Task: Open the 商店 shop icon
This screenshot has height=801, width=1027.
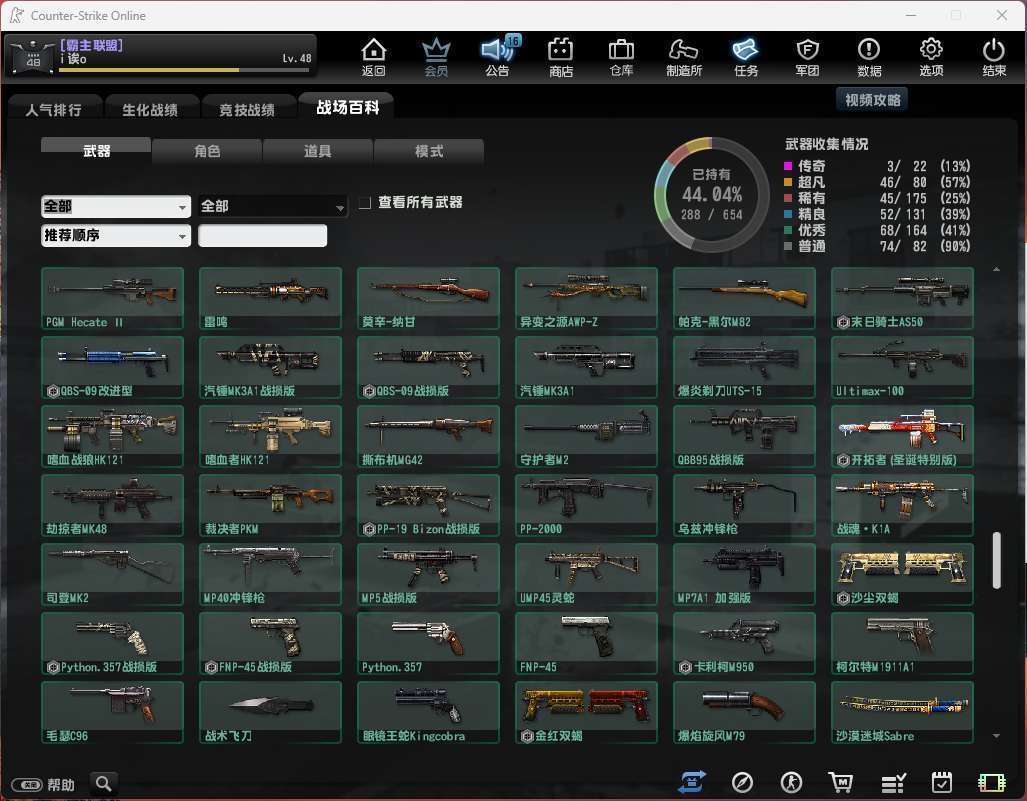Action: pyautogui.click(x=561, y=57)
